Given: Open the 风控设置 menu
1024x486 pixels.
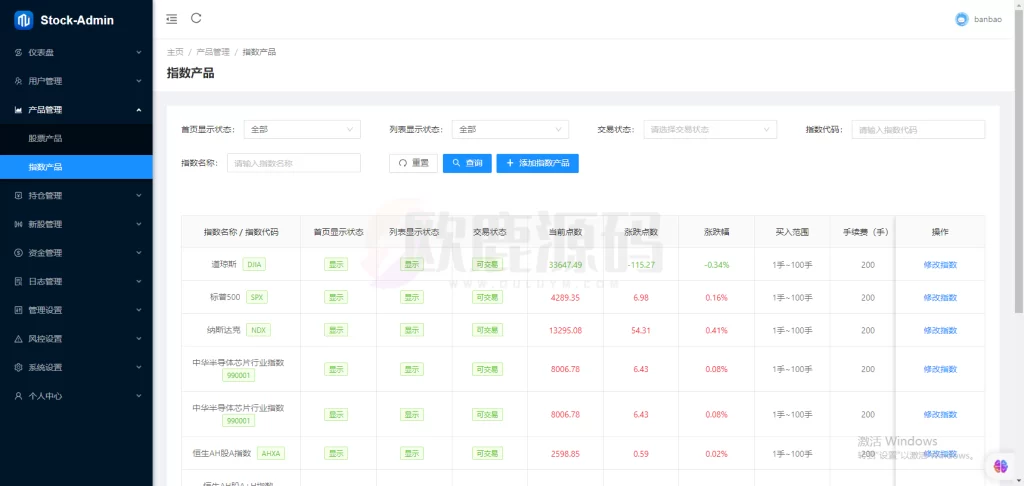Looking at the screenshot, I should coord(76,339).
